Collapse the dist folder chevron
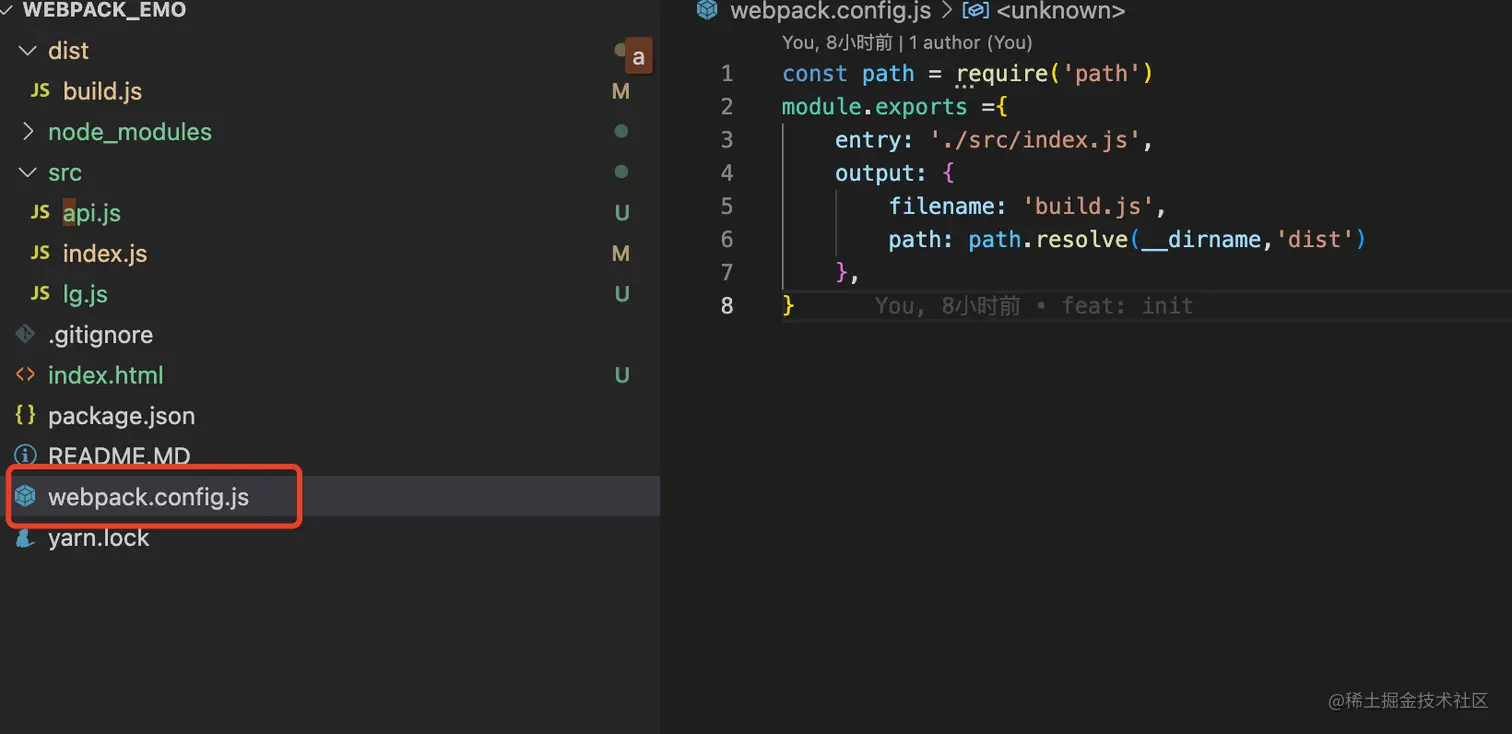Screen dimensions: 1512x734 point(27,50)
